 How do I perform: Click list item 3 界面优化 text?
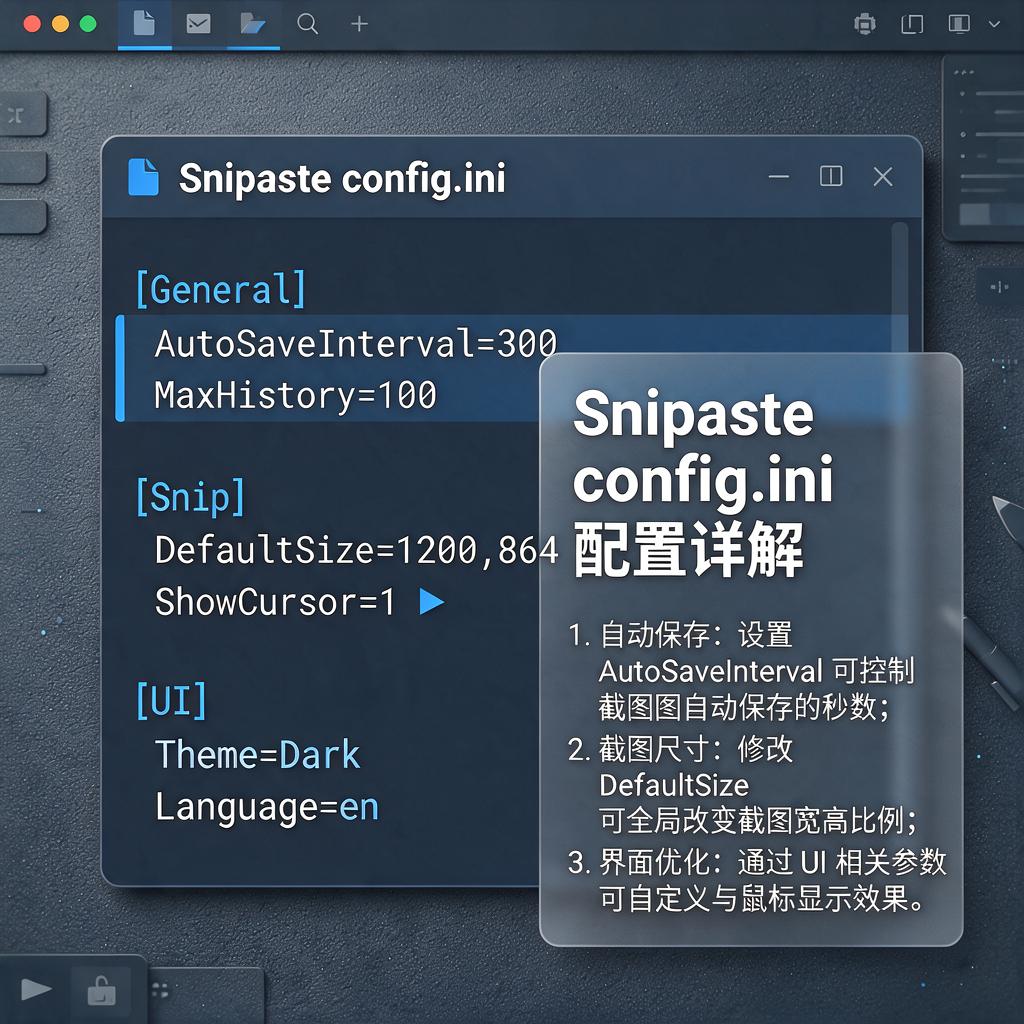[x=756, y=880]
